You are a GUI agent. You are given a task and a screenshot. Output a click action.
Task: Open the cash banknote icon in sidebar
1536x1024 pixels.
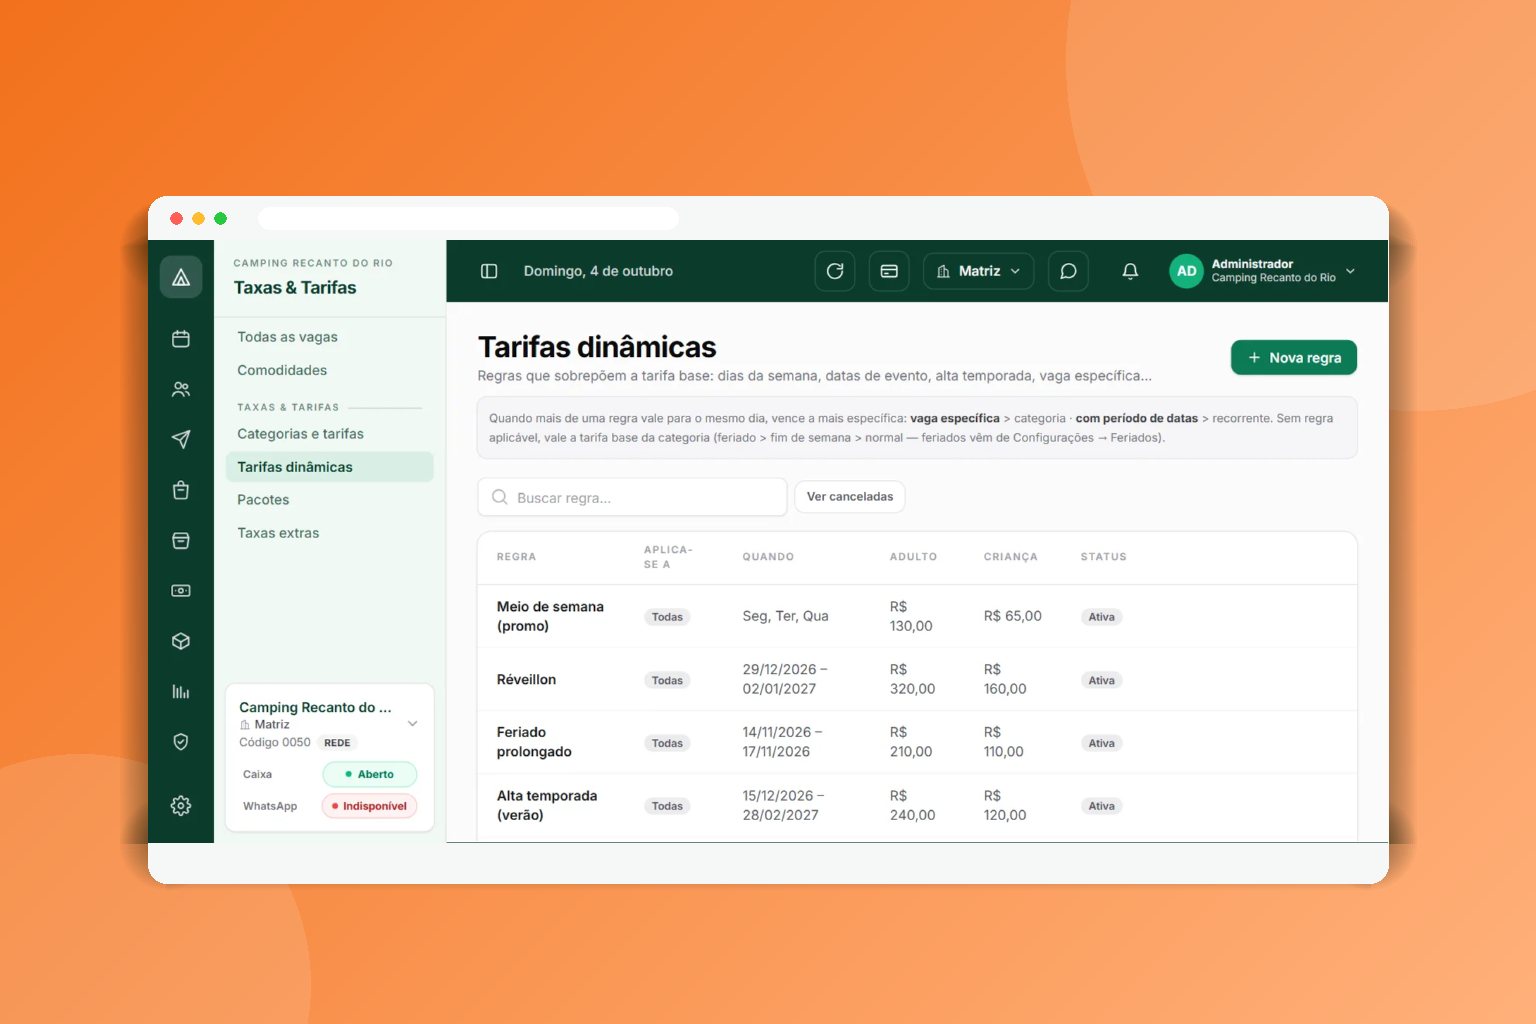tap(181, 591)
